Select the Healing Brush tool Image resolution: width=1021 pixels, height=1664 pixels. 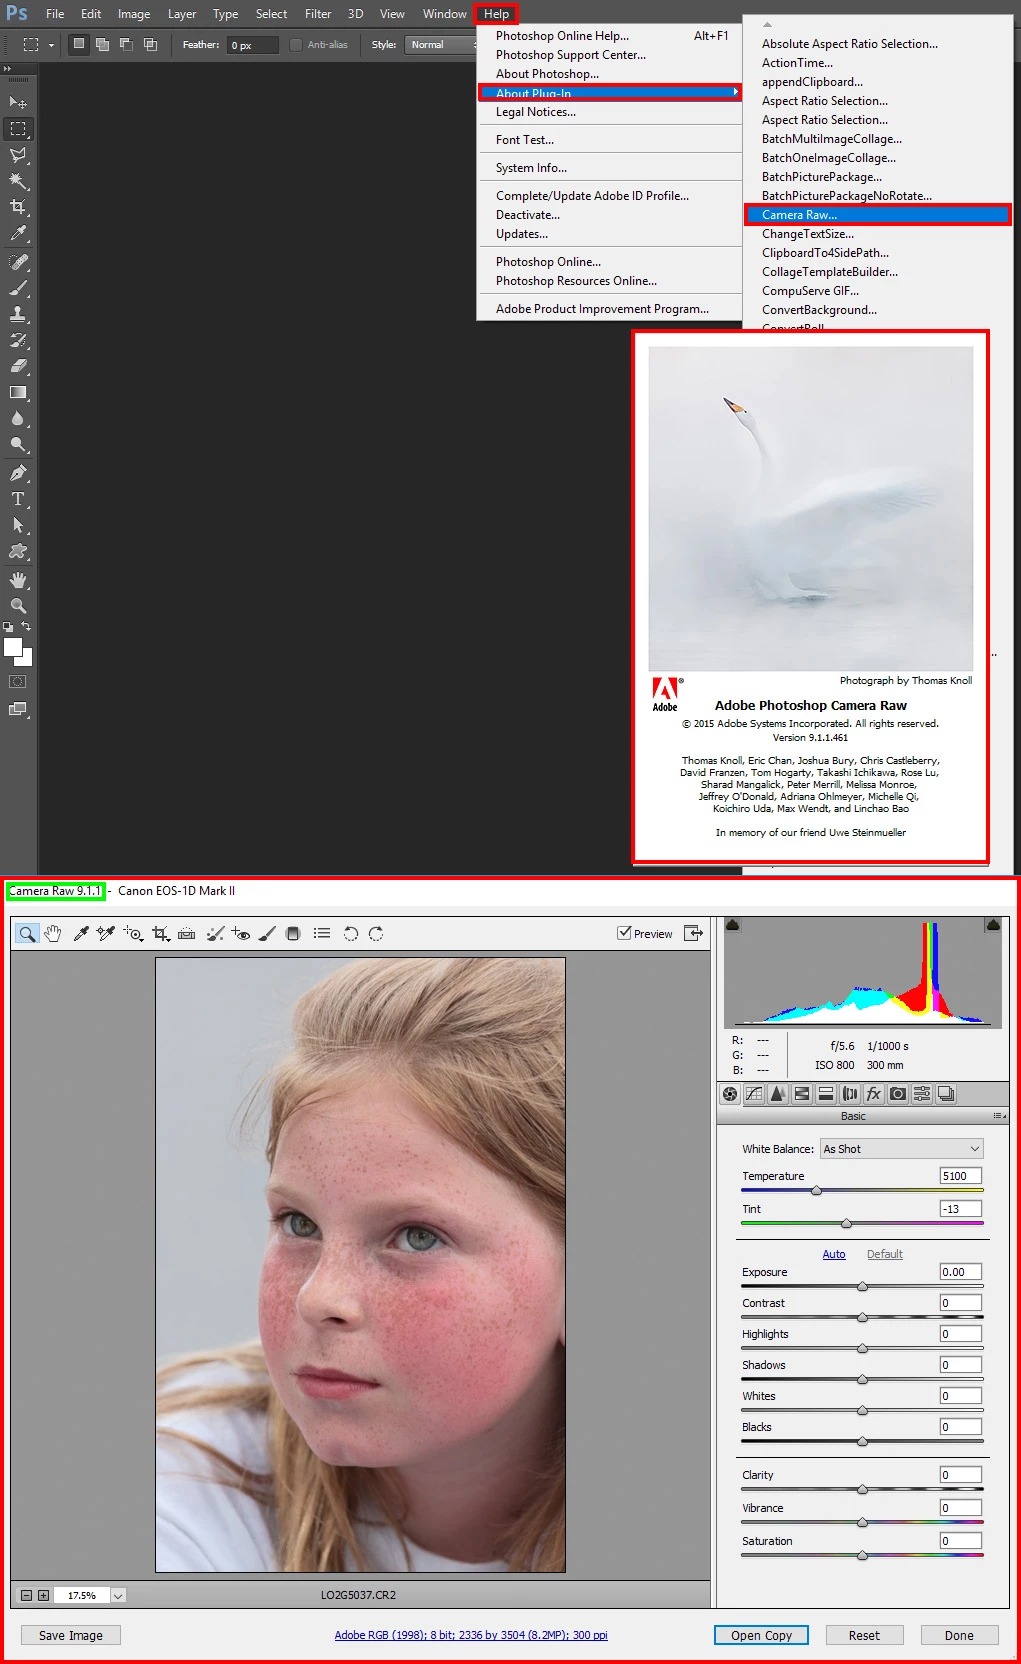pyautogui.click(x=18, y=262)
